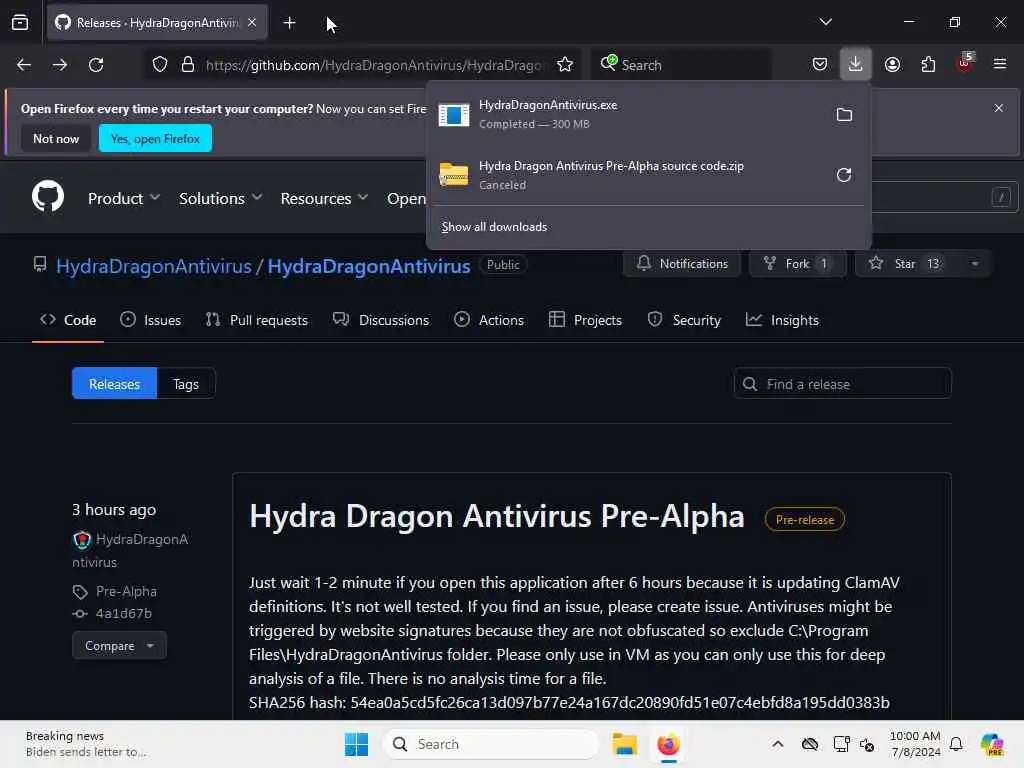Switch to the Issues tab
The width and height of the screenshot is (1024, 768).
[151, 320]
